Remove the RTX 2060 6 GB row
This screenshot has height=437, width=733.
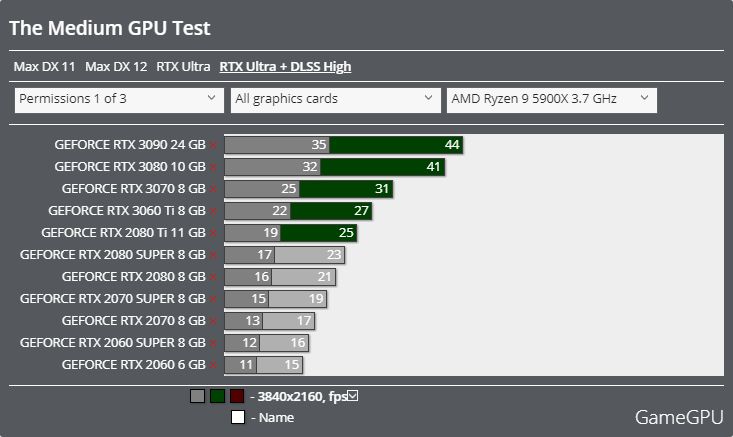point(213,366)
